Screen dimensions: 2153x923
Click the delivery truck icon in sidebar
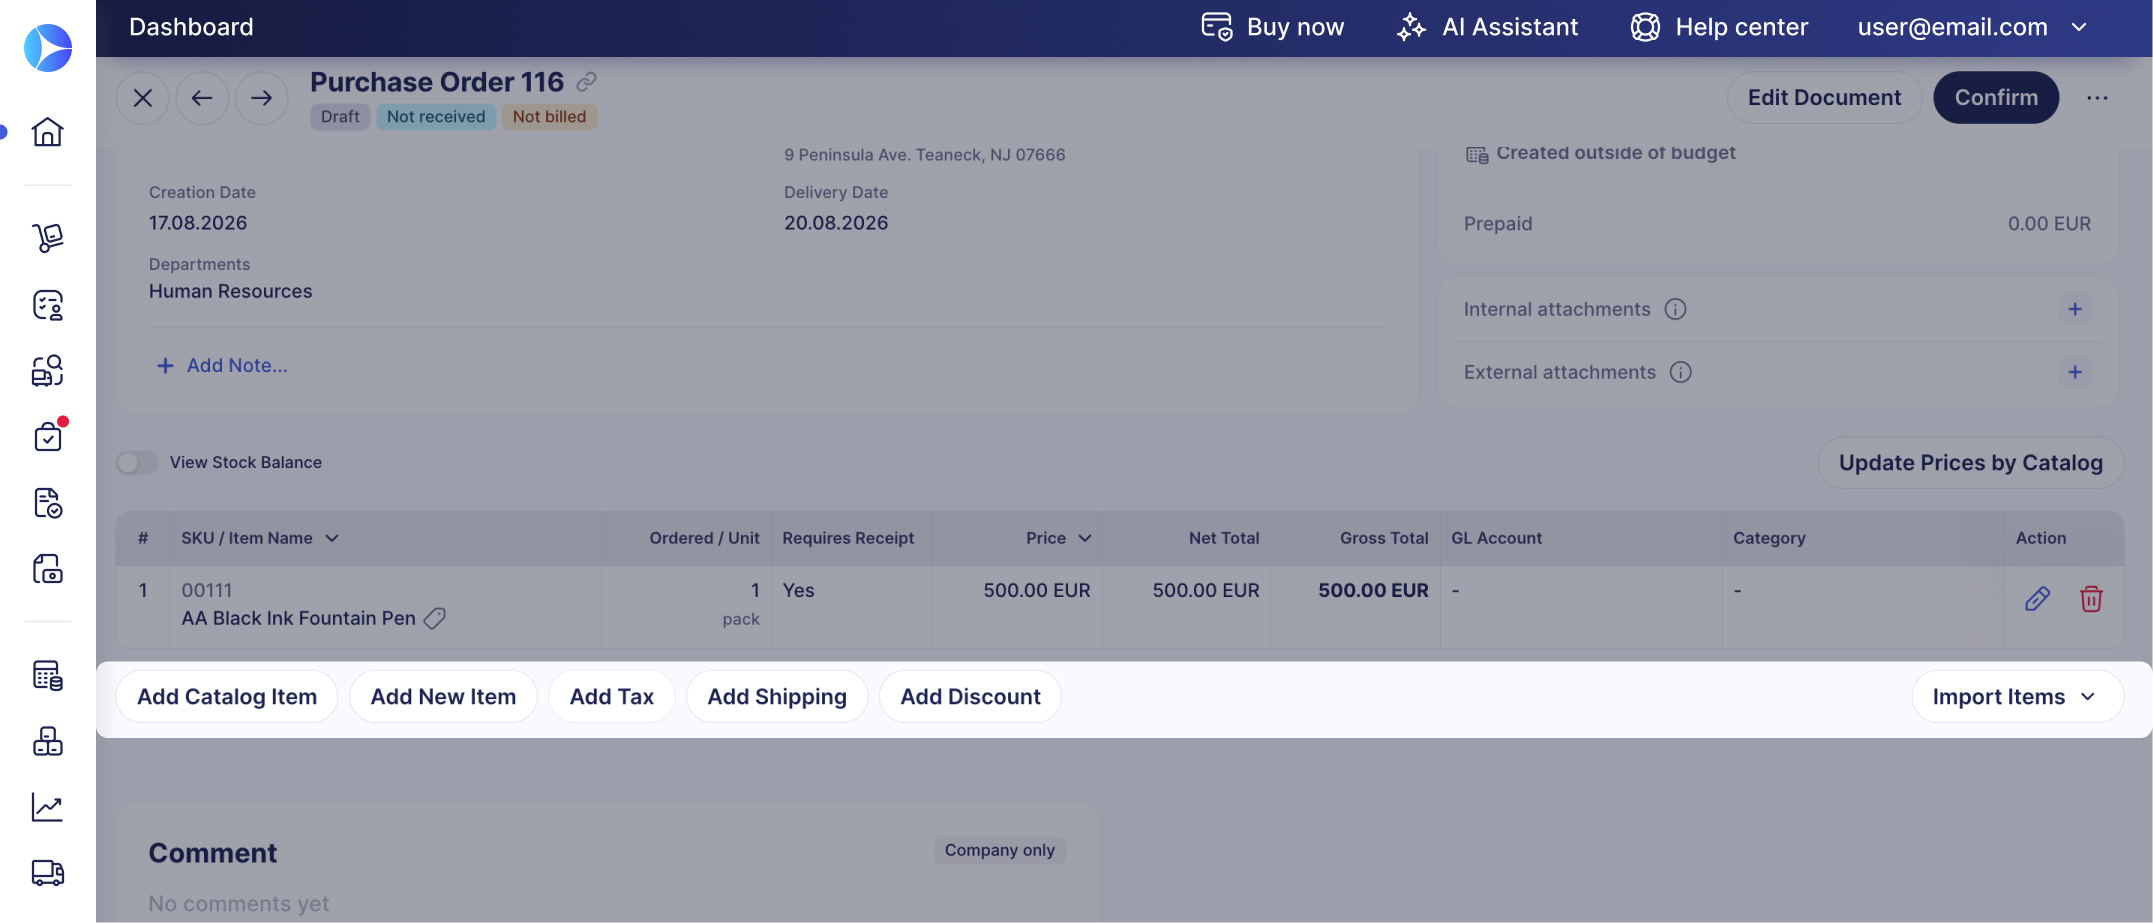[47, 873]
